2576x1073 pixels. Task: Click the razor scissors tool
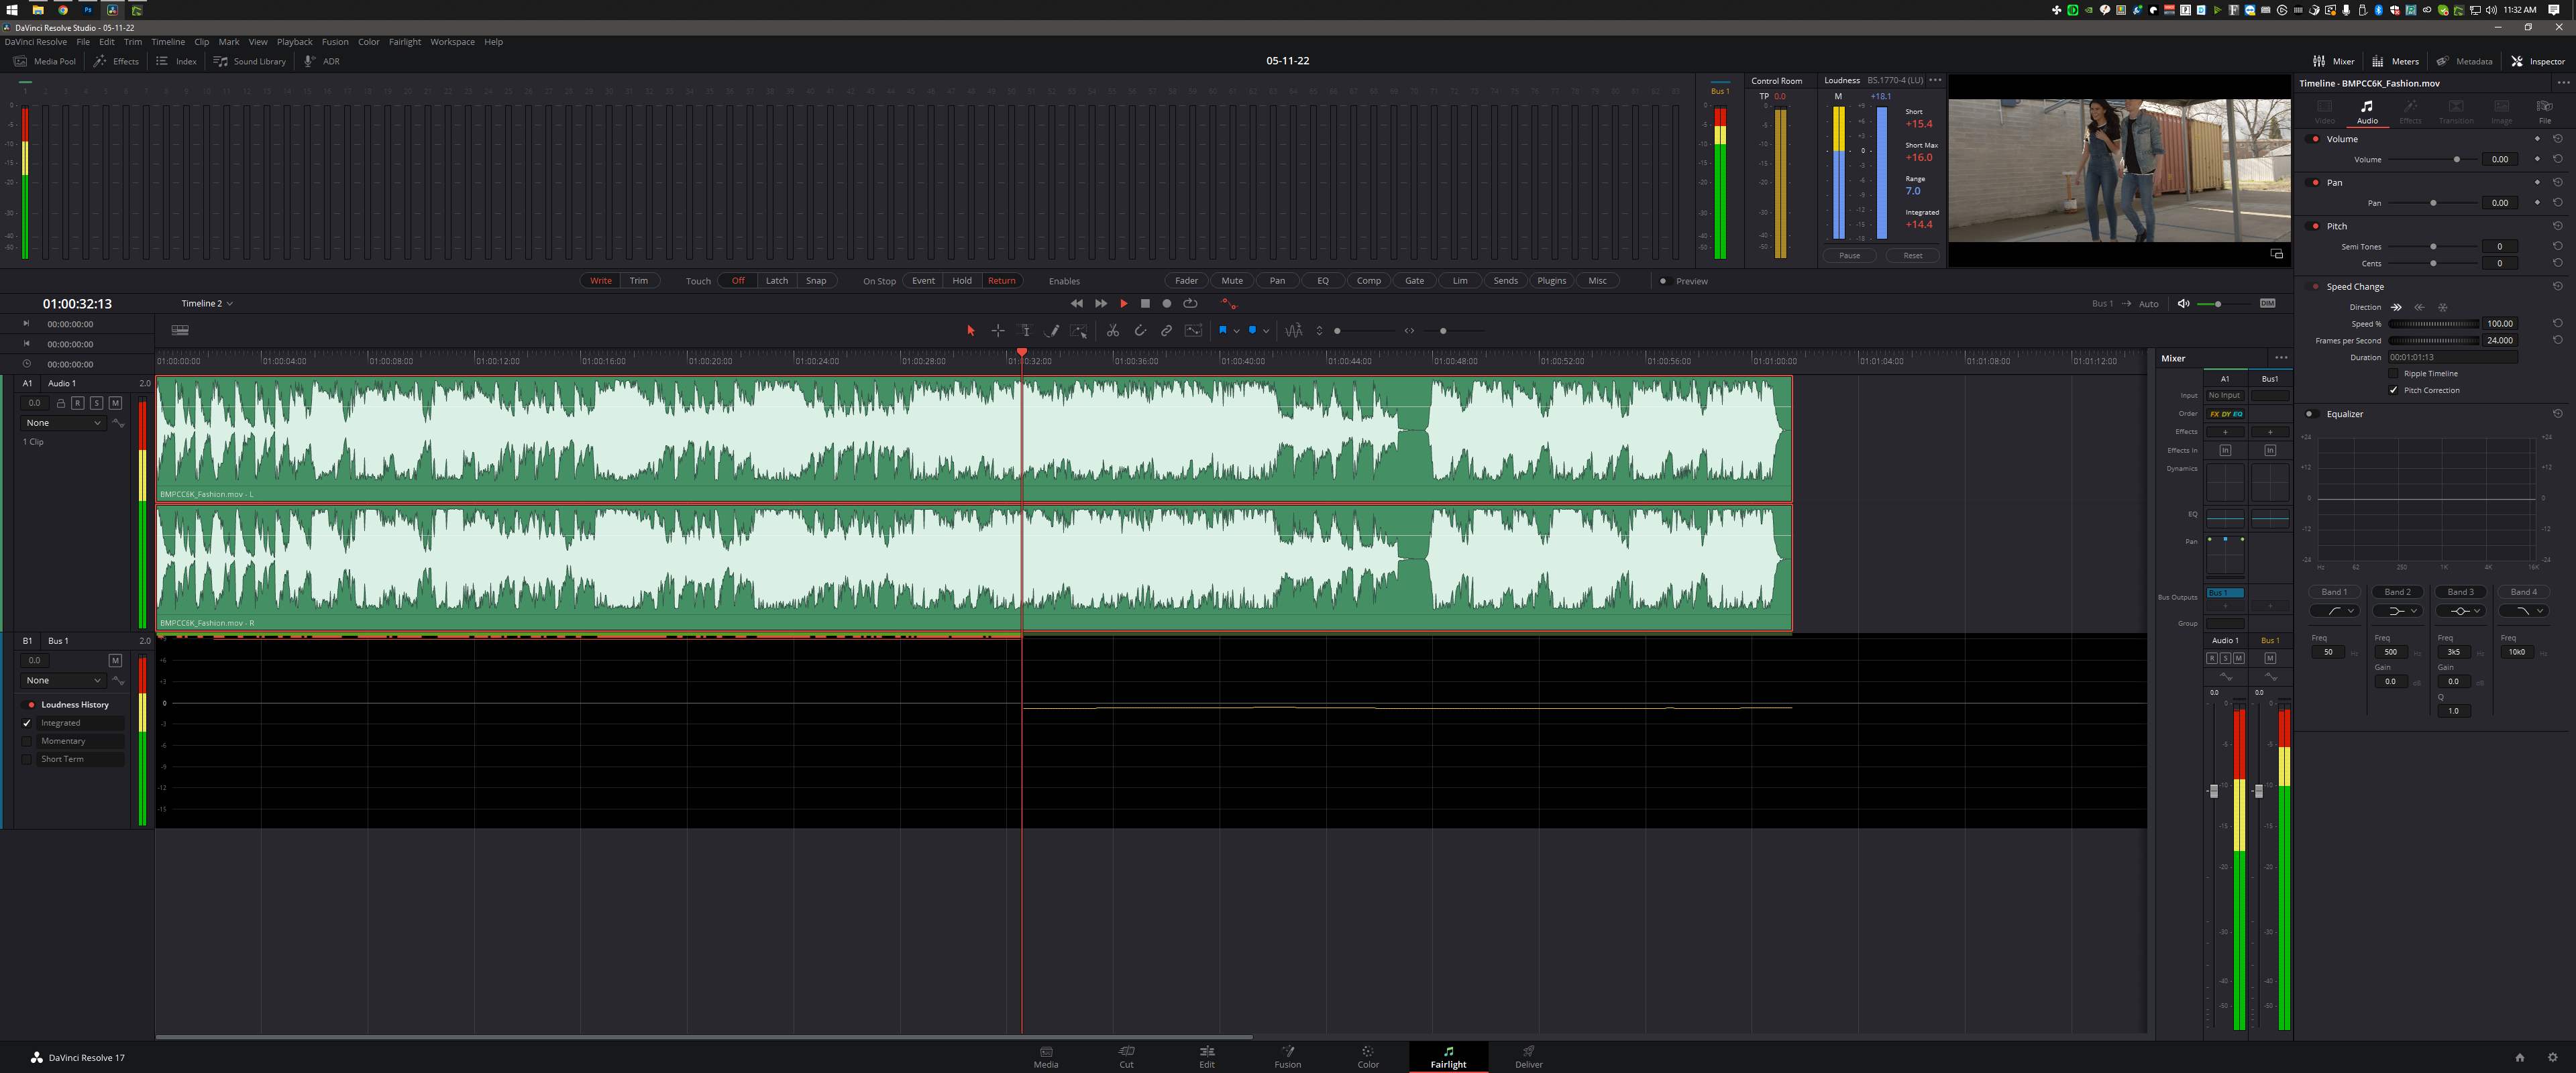[x=1112, y=330]
